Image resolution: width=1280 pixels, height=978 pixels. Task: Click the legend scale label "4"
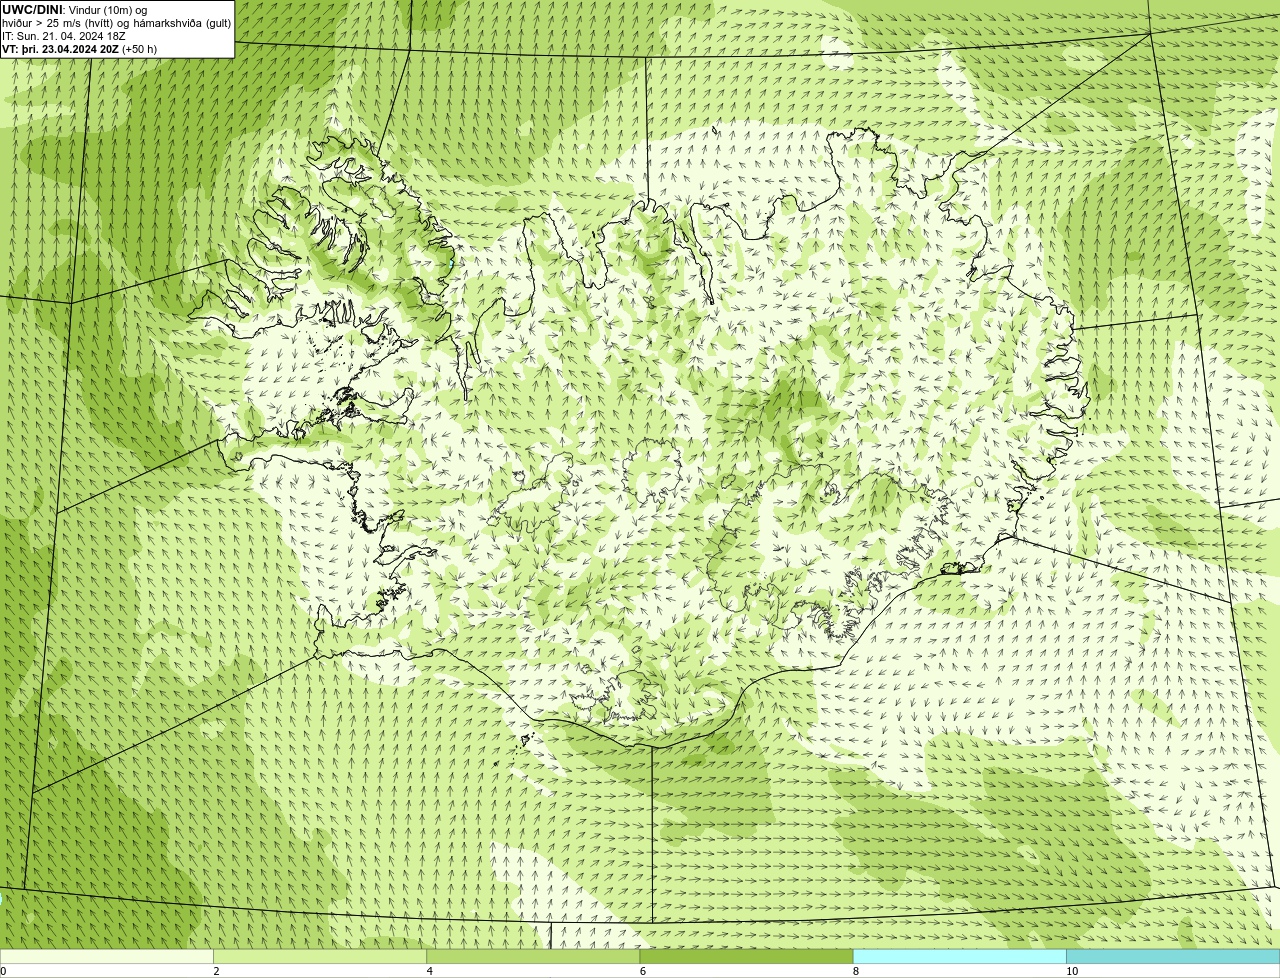point(430,971)
